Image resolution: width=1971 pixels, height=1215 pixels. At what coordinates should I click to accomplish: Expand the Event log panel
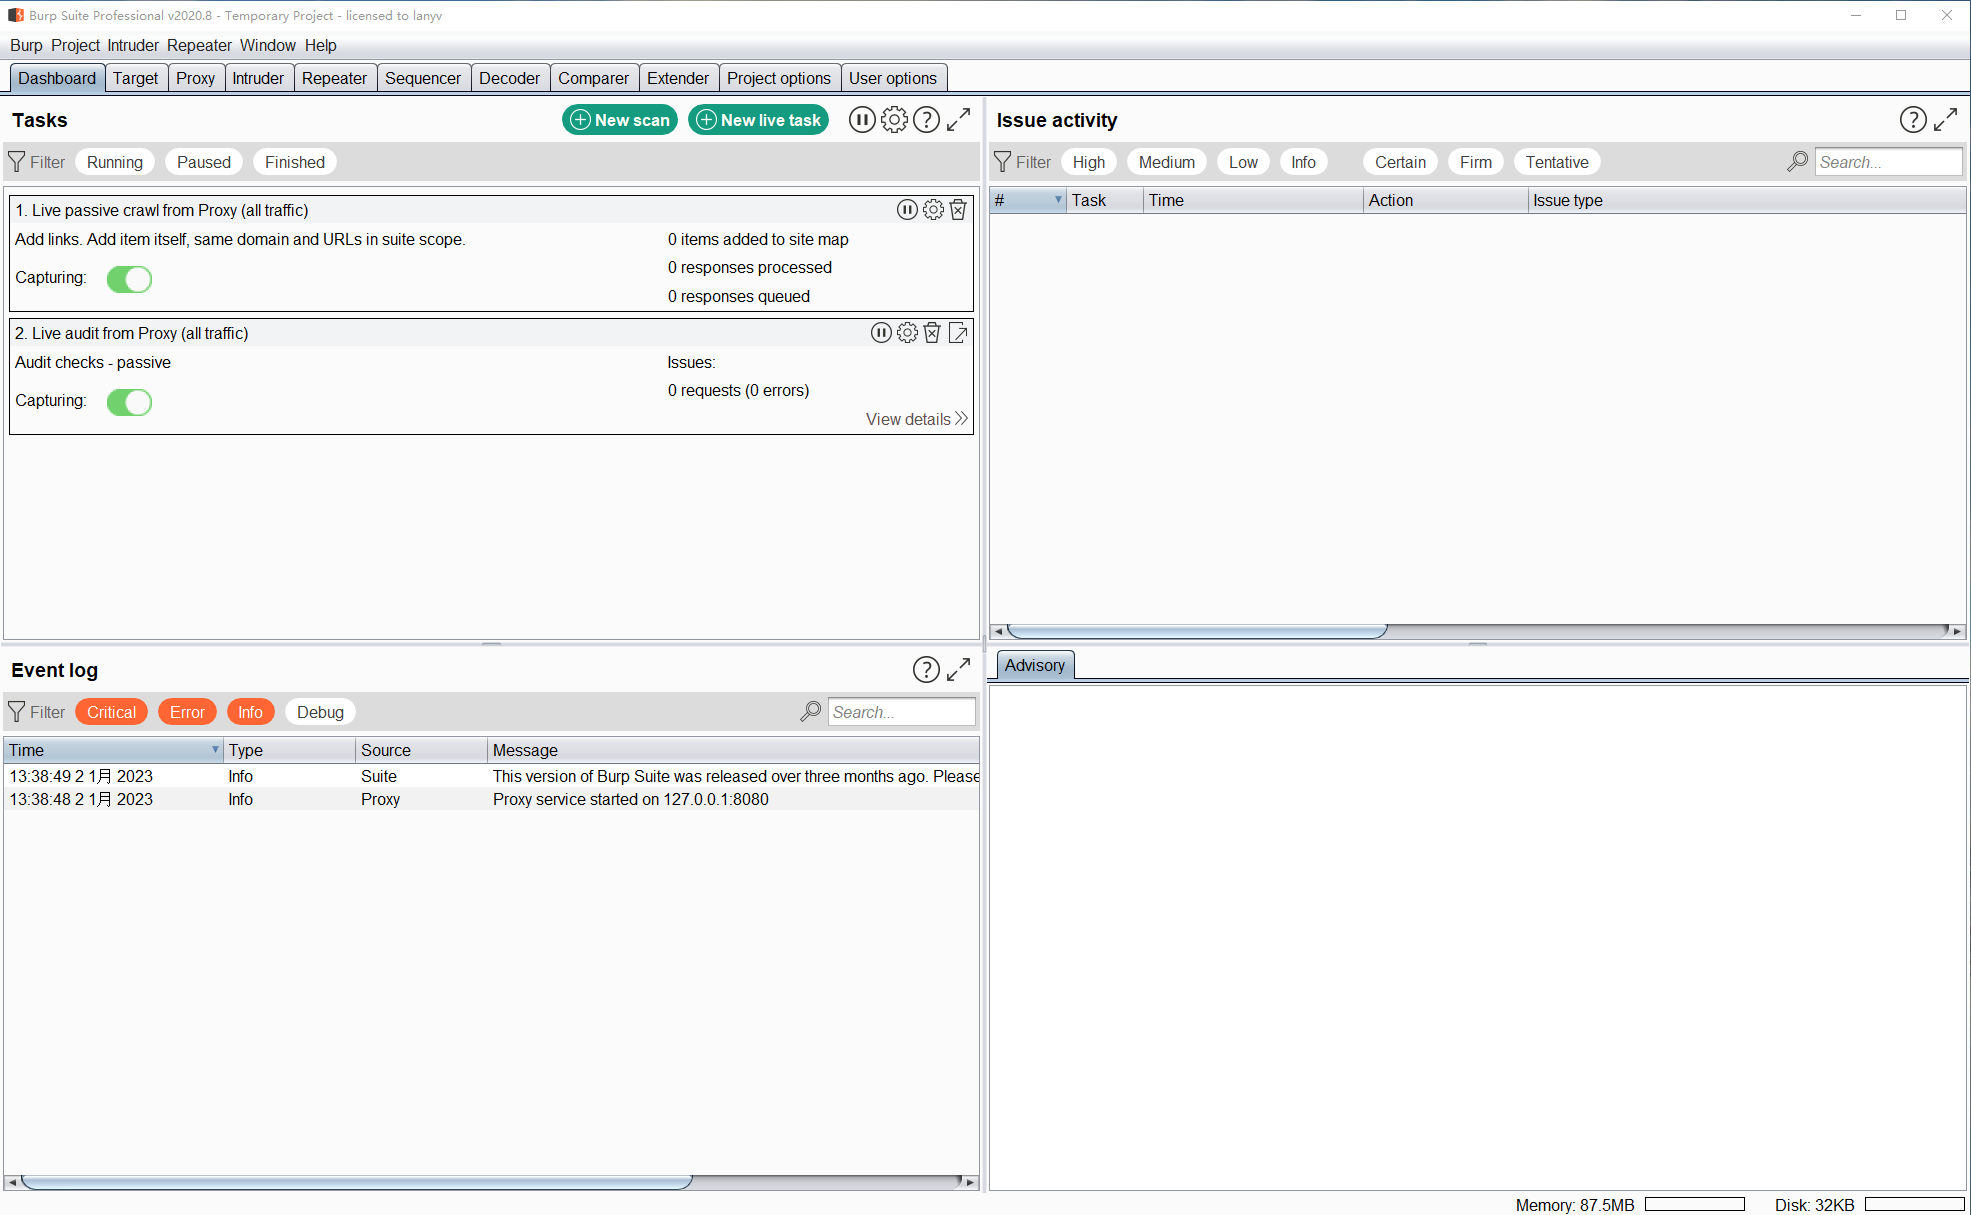[x=959, y=670]
